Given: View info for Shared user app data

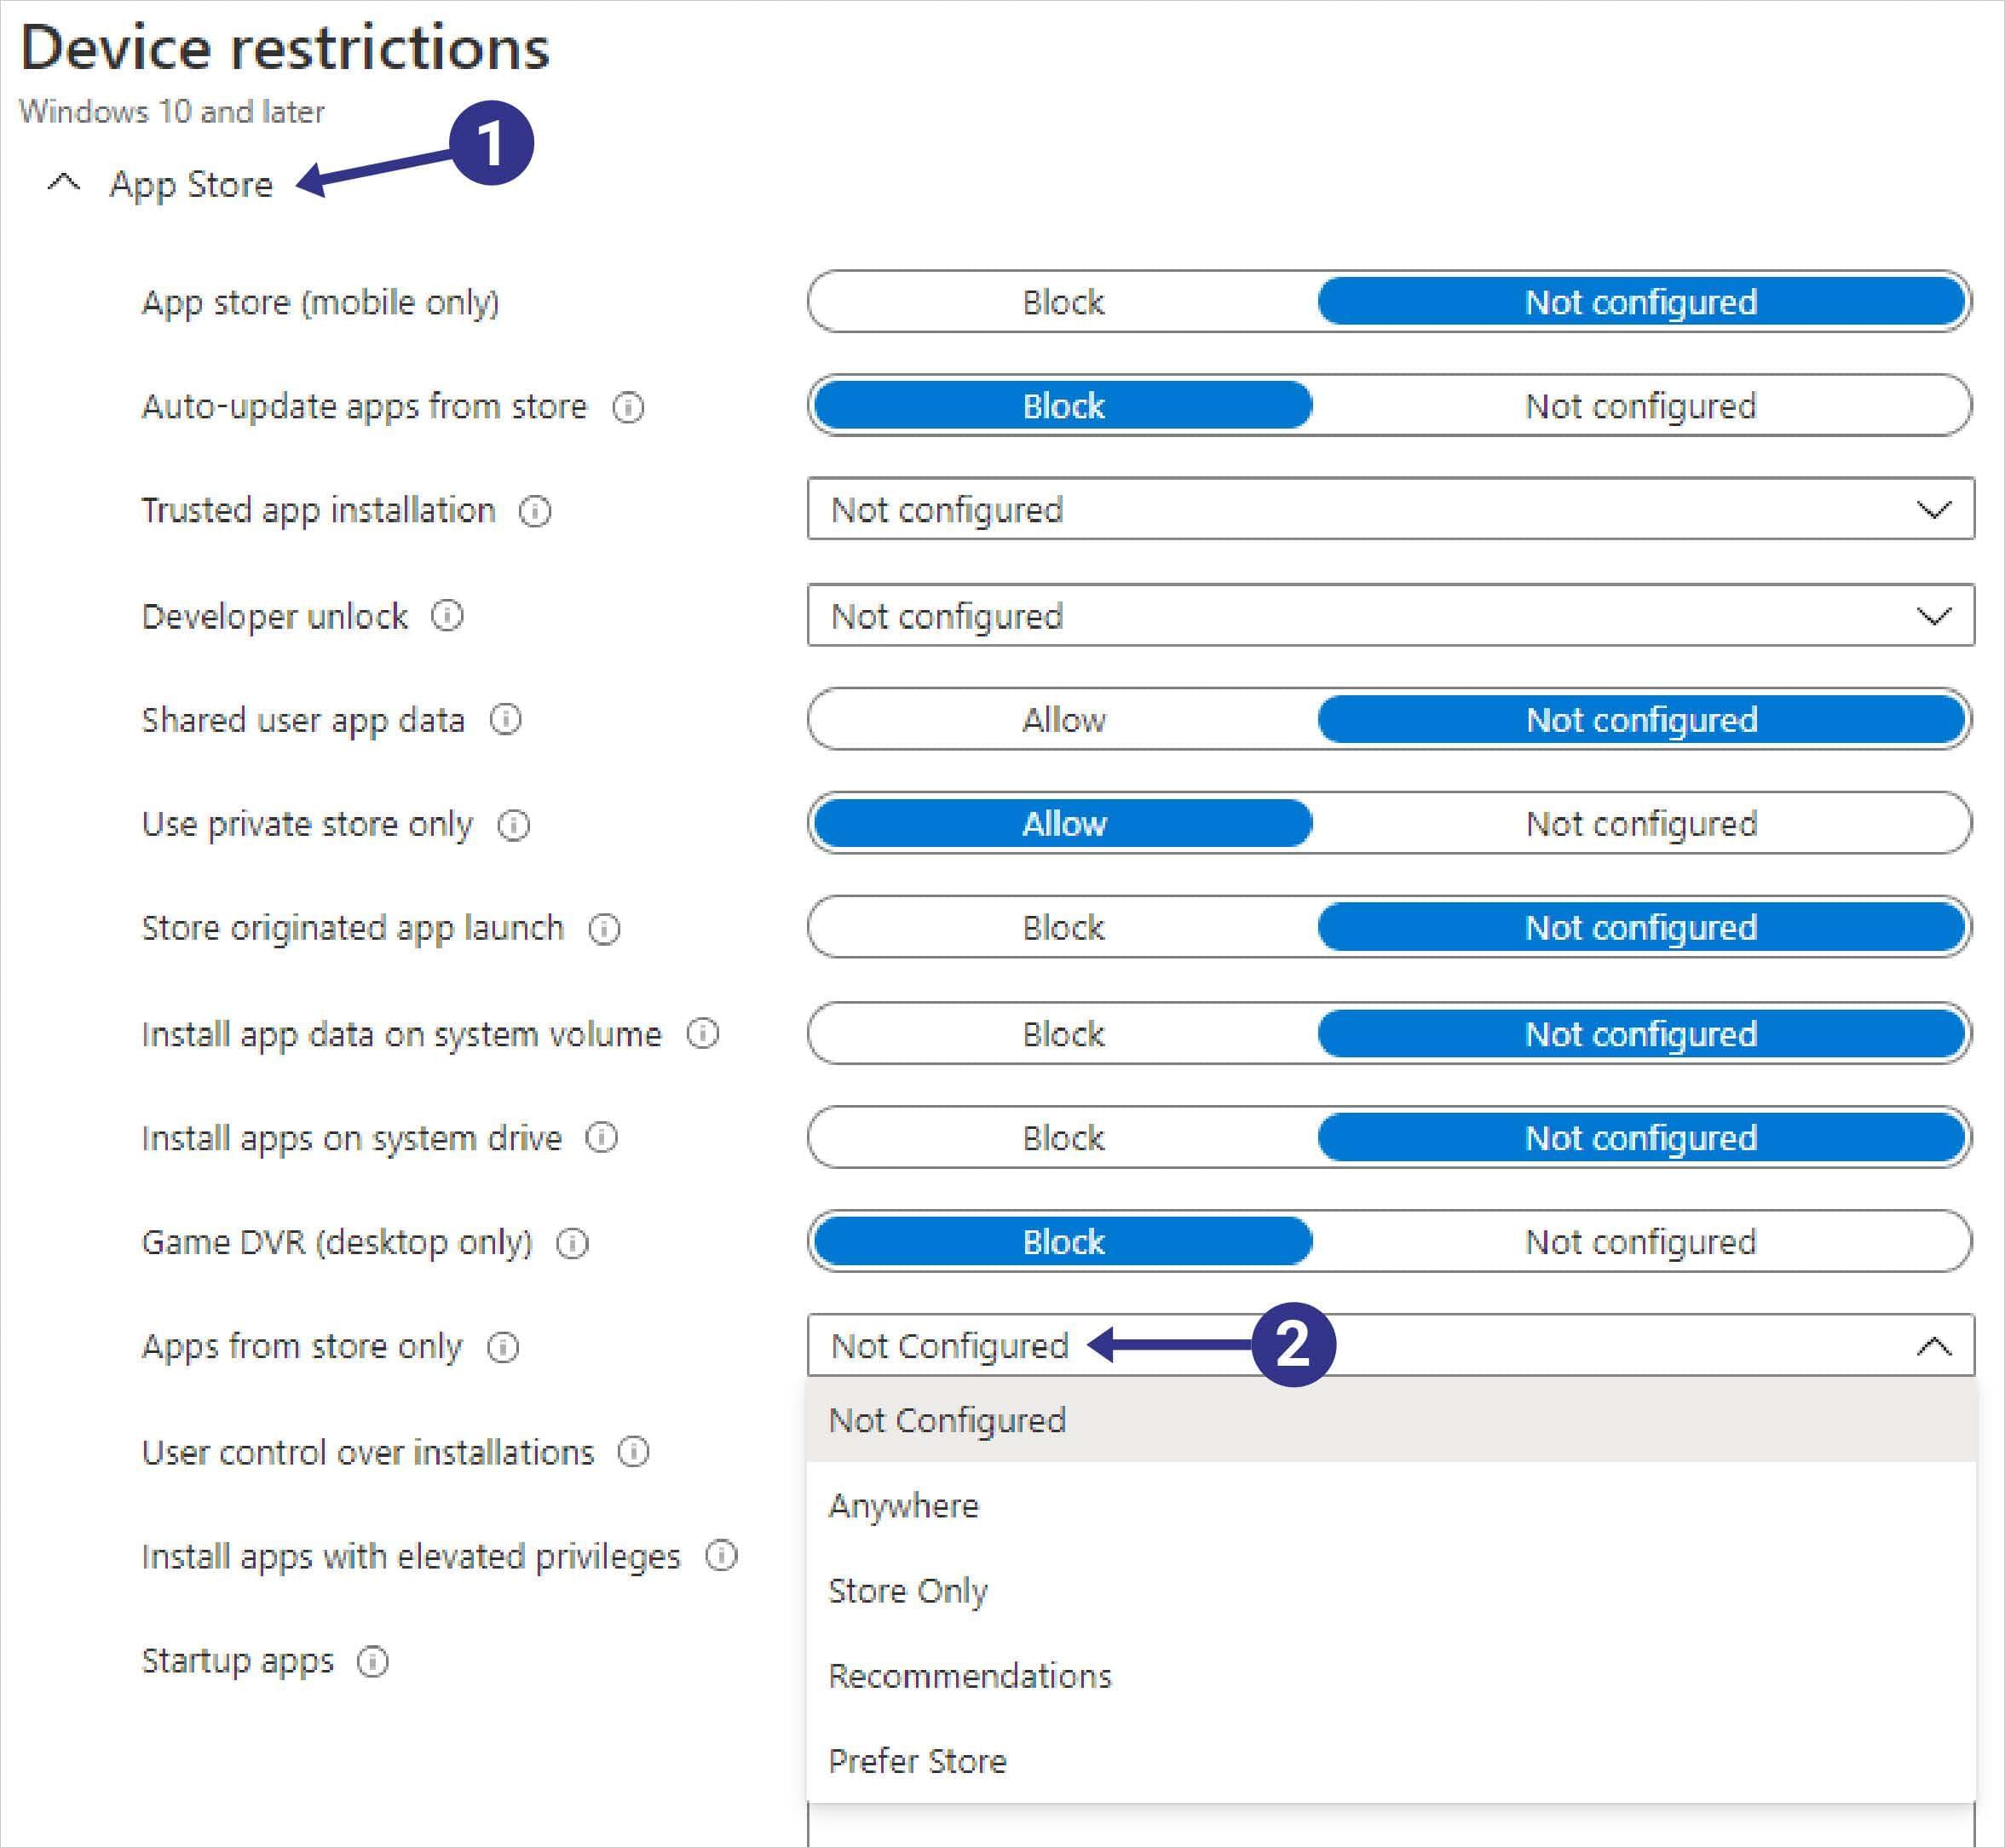Looking at the screenshot, I should coord(505,720).
